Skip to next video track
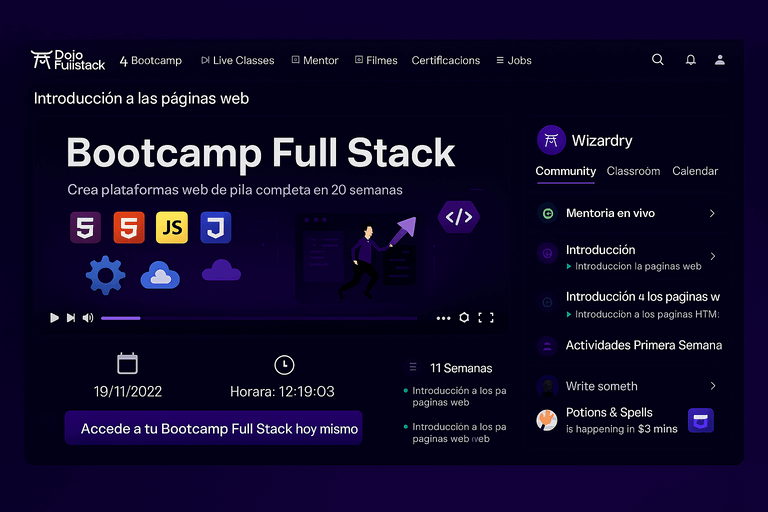 point(70,318)
